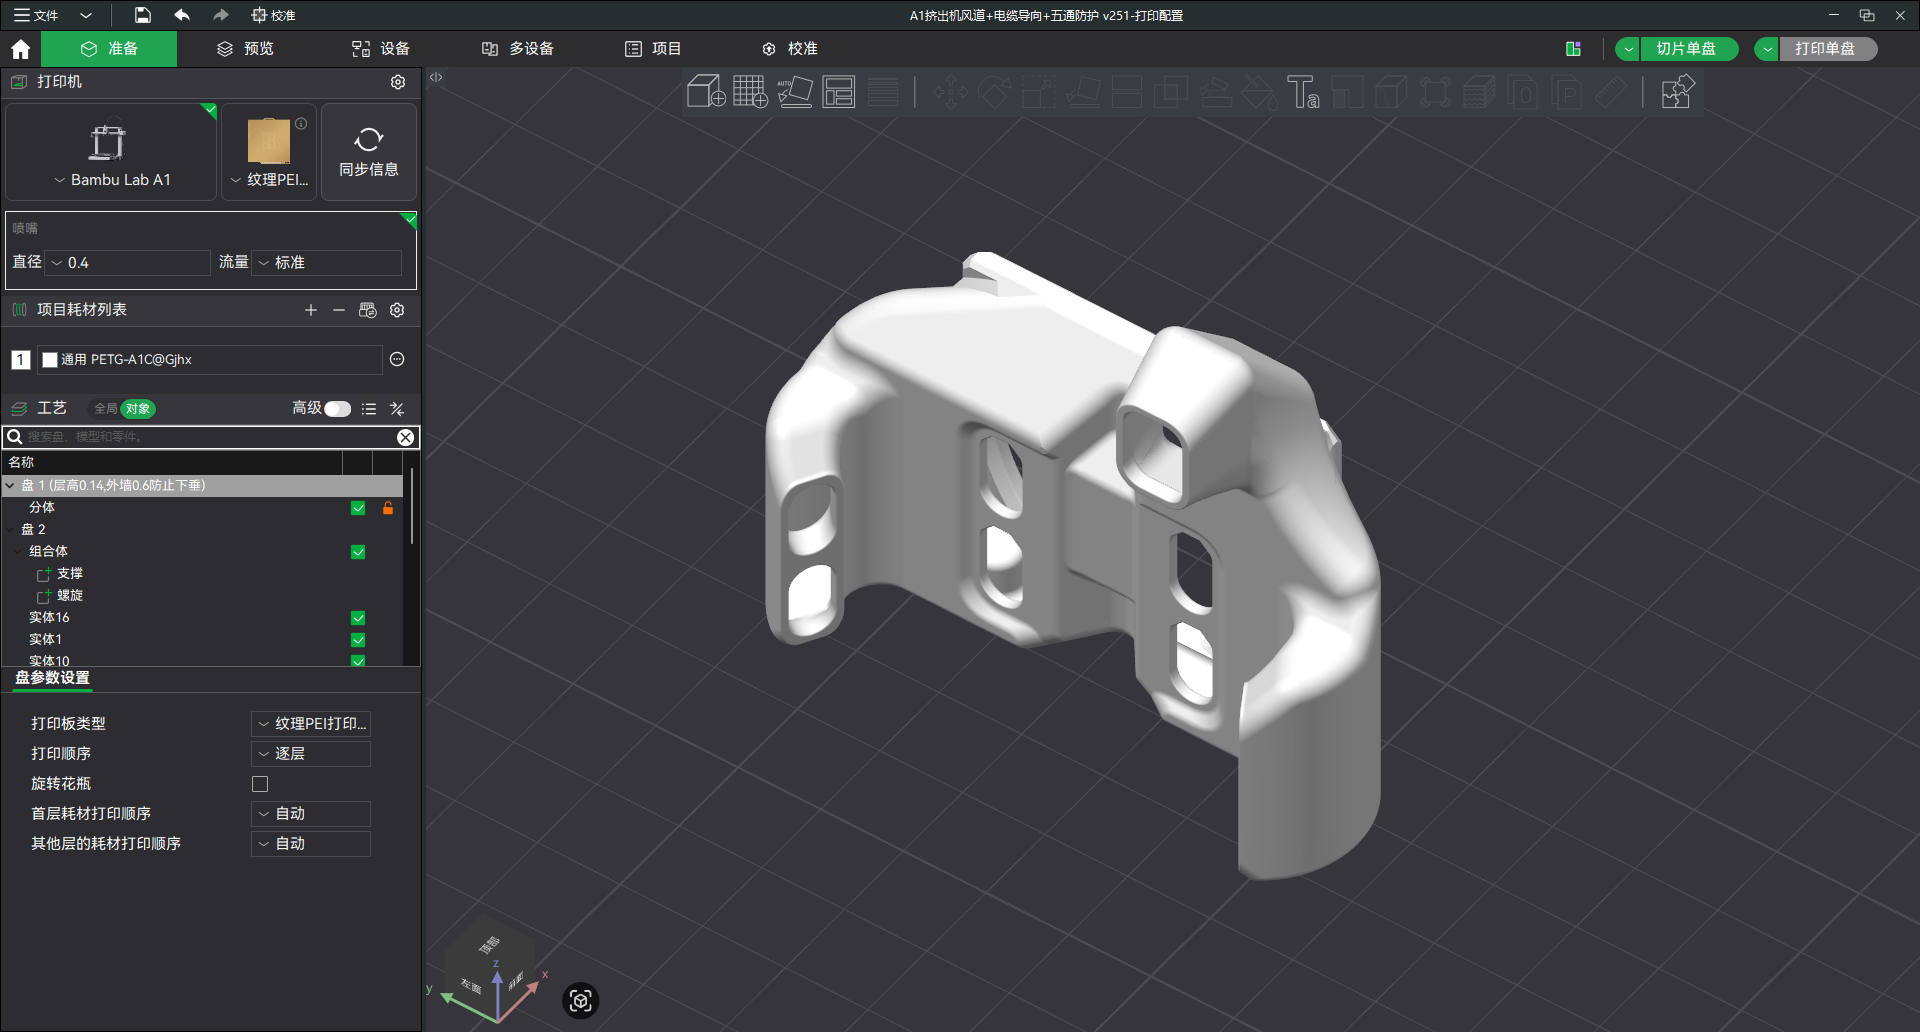The width and height of the screenshot is (1920, 1032).
Task: Click the Add model cube icon
Action: pos(706,92)
